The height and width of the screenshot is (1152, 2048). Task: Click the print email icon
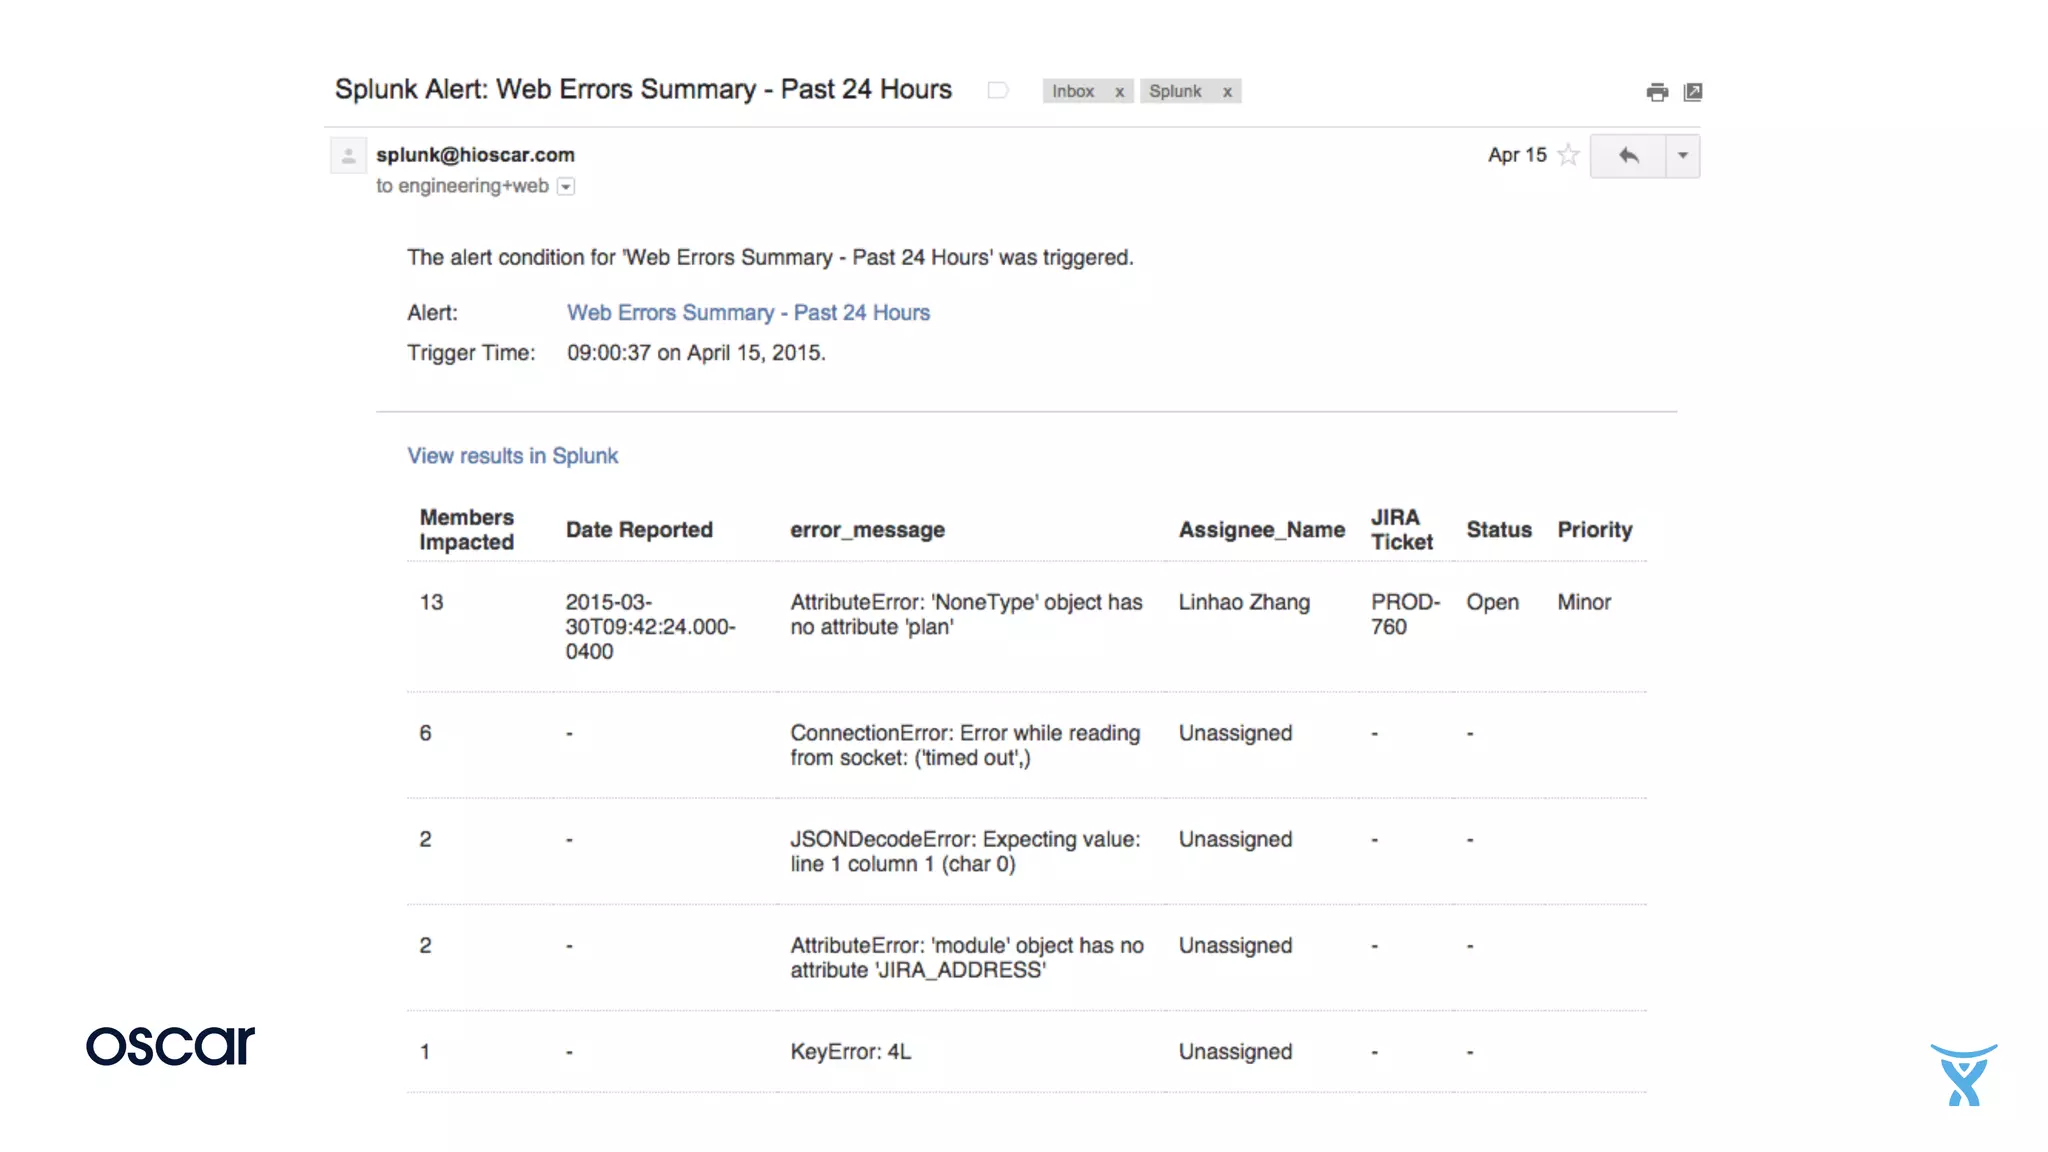1657,92
